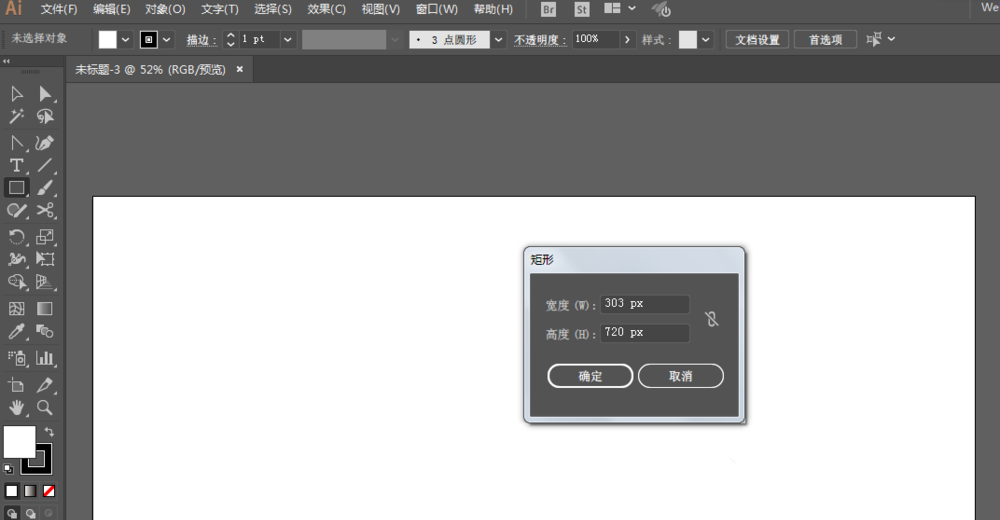This screenshot has width=1000, height=520.
Task: Open stroke weight dropdown
Action: 288,40
